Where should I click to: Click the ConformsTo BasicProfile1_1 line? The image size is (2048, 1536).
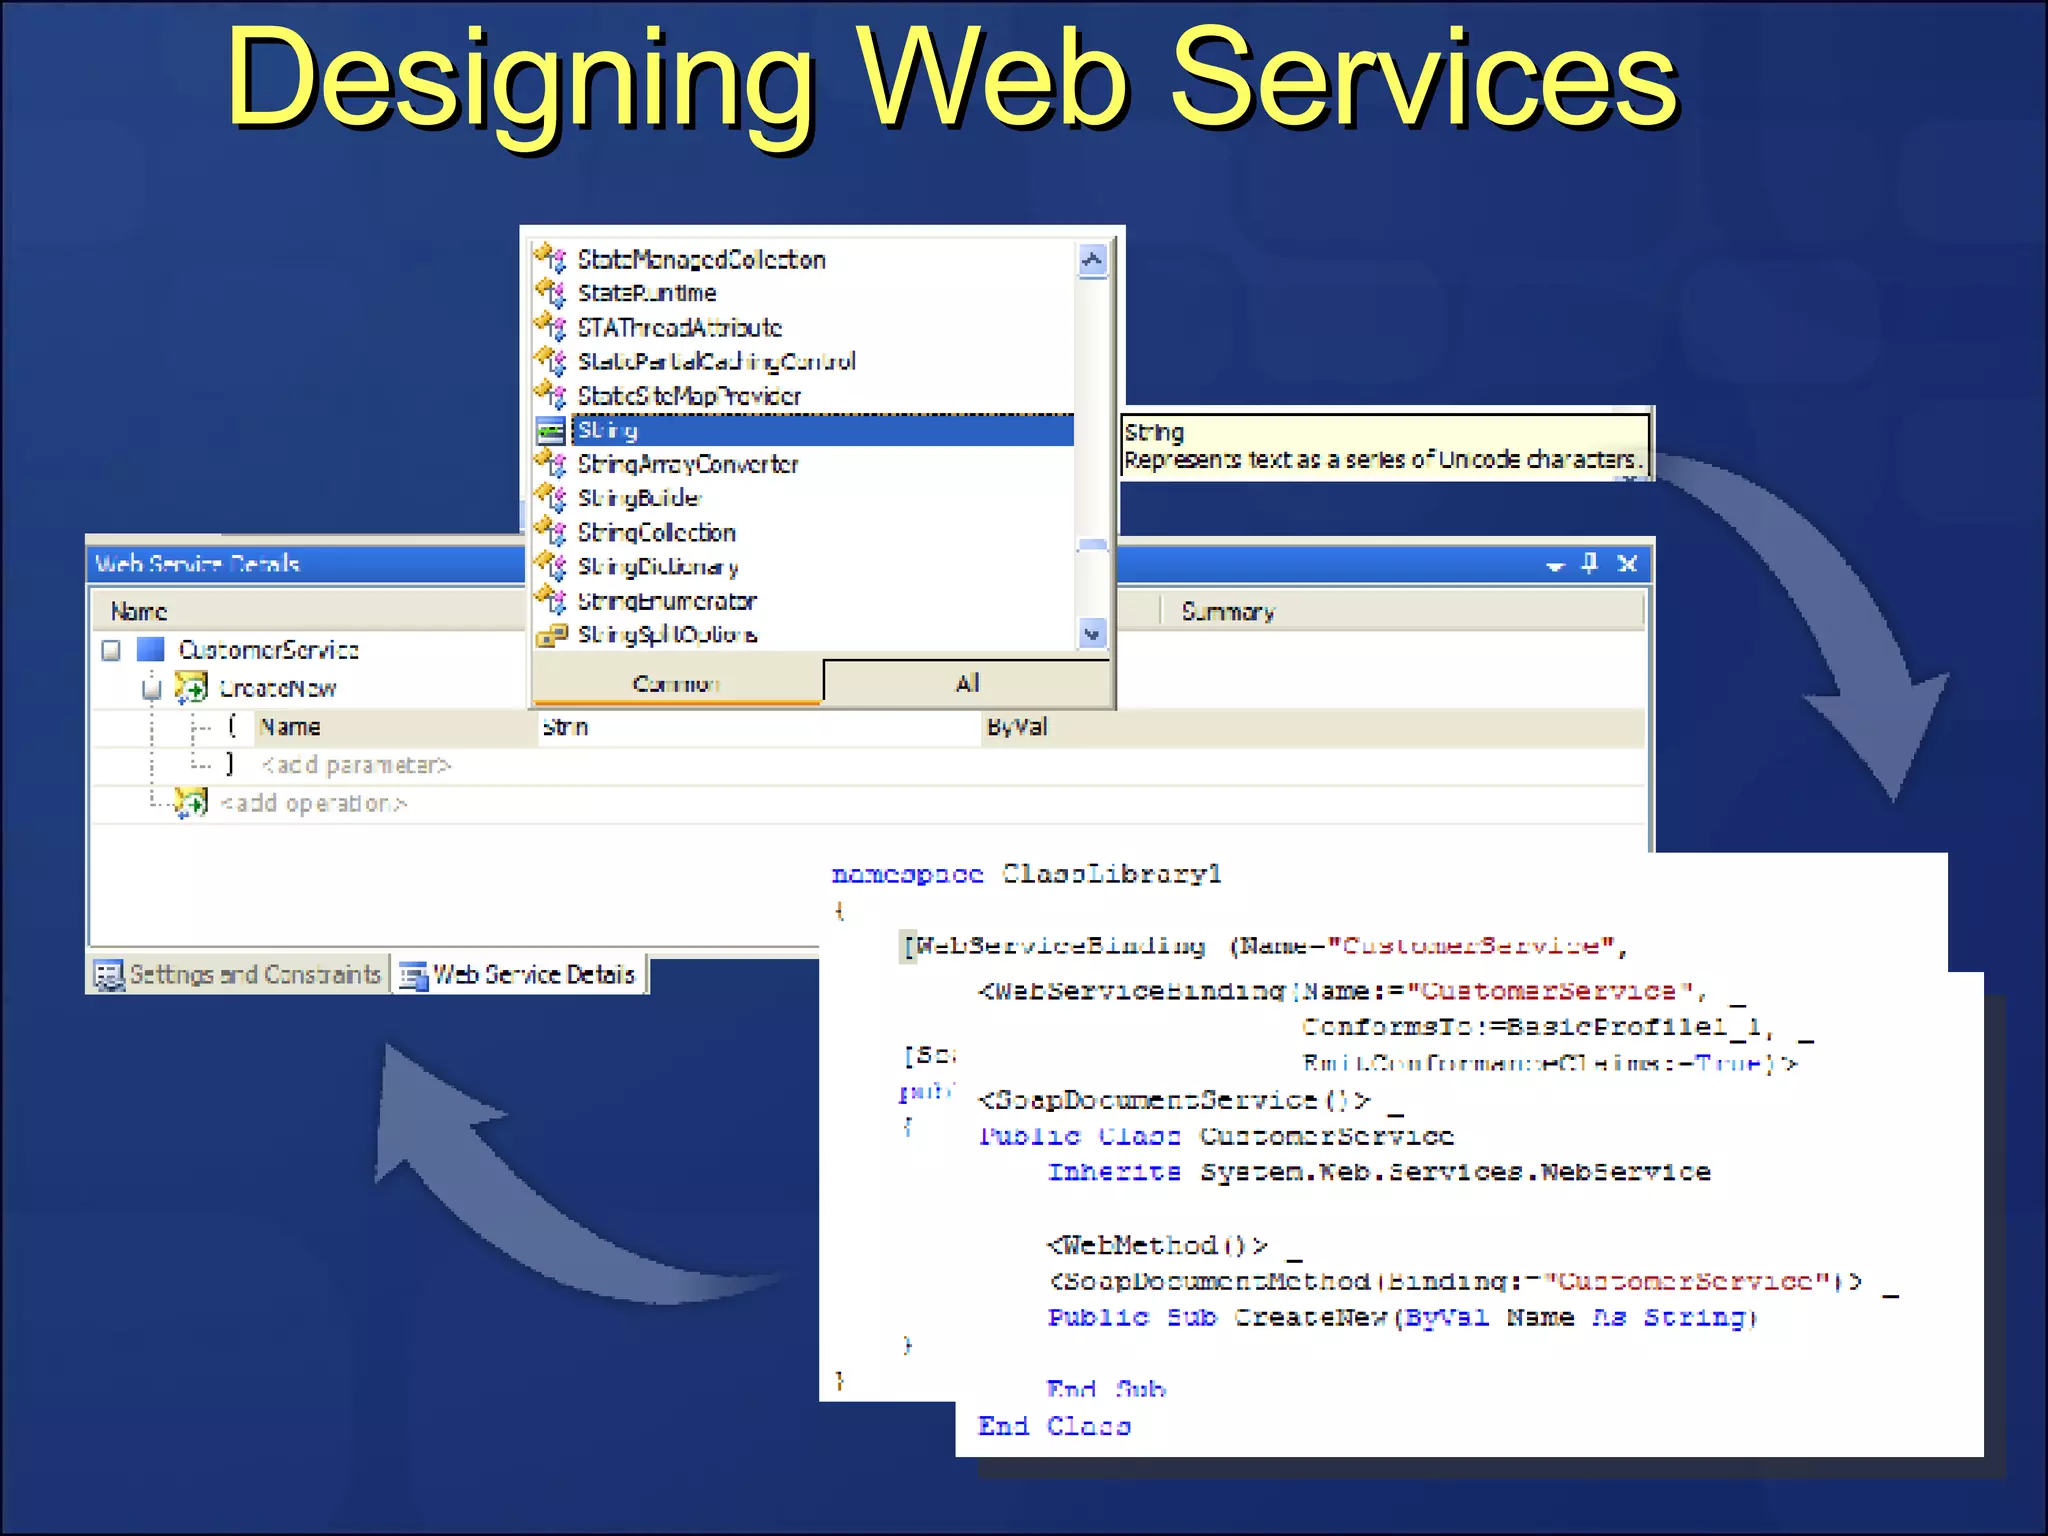(1556, 1027)
